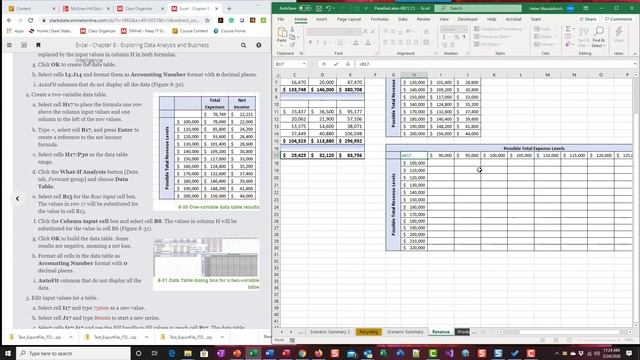The width and height of the screenshot is (640, 360).
Task: Click Figure 8-31 Data Table thumbnail
Action: pyautogui.click(x=206, y=258)
